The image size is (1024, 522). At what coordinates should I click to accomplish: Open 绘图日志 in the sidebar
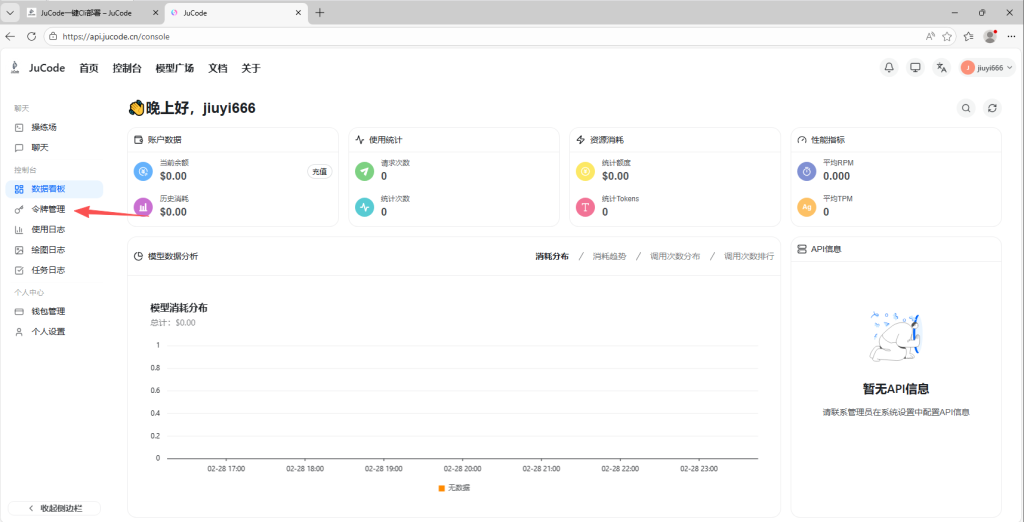(47, 250)
